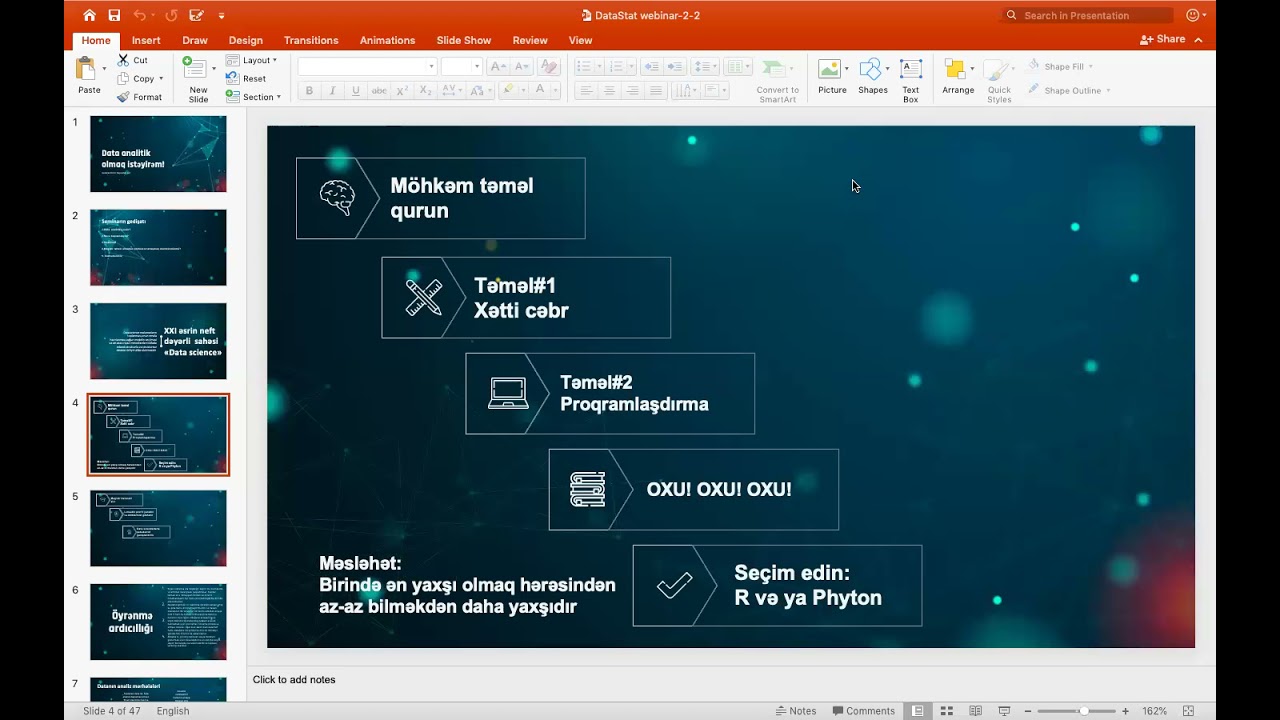Open the New Slide dropdown arrow
This screenshot has width=1280, height=720.
click(213, 69)
